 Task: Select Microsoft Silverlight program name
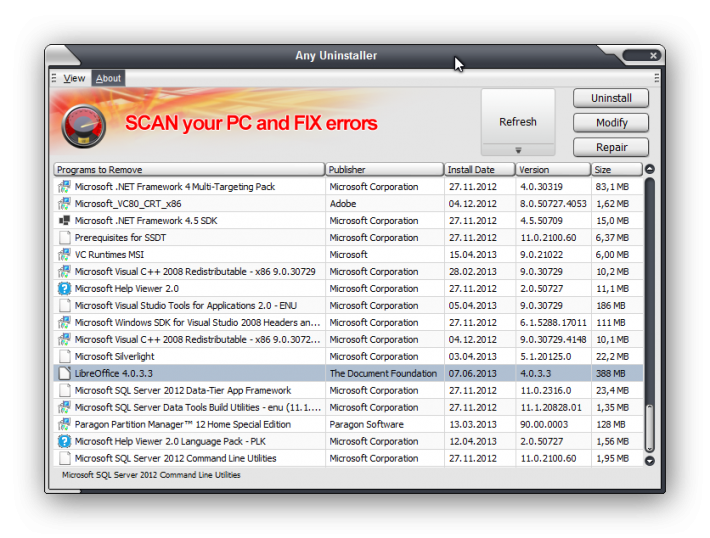(115, 356)
